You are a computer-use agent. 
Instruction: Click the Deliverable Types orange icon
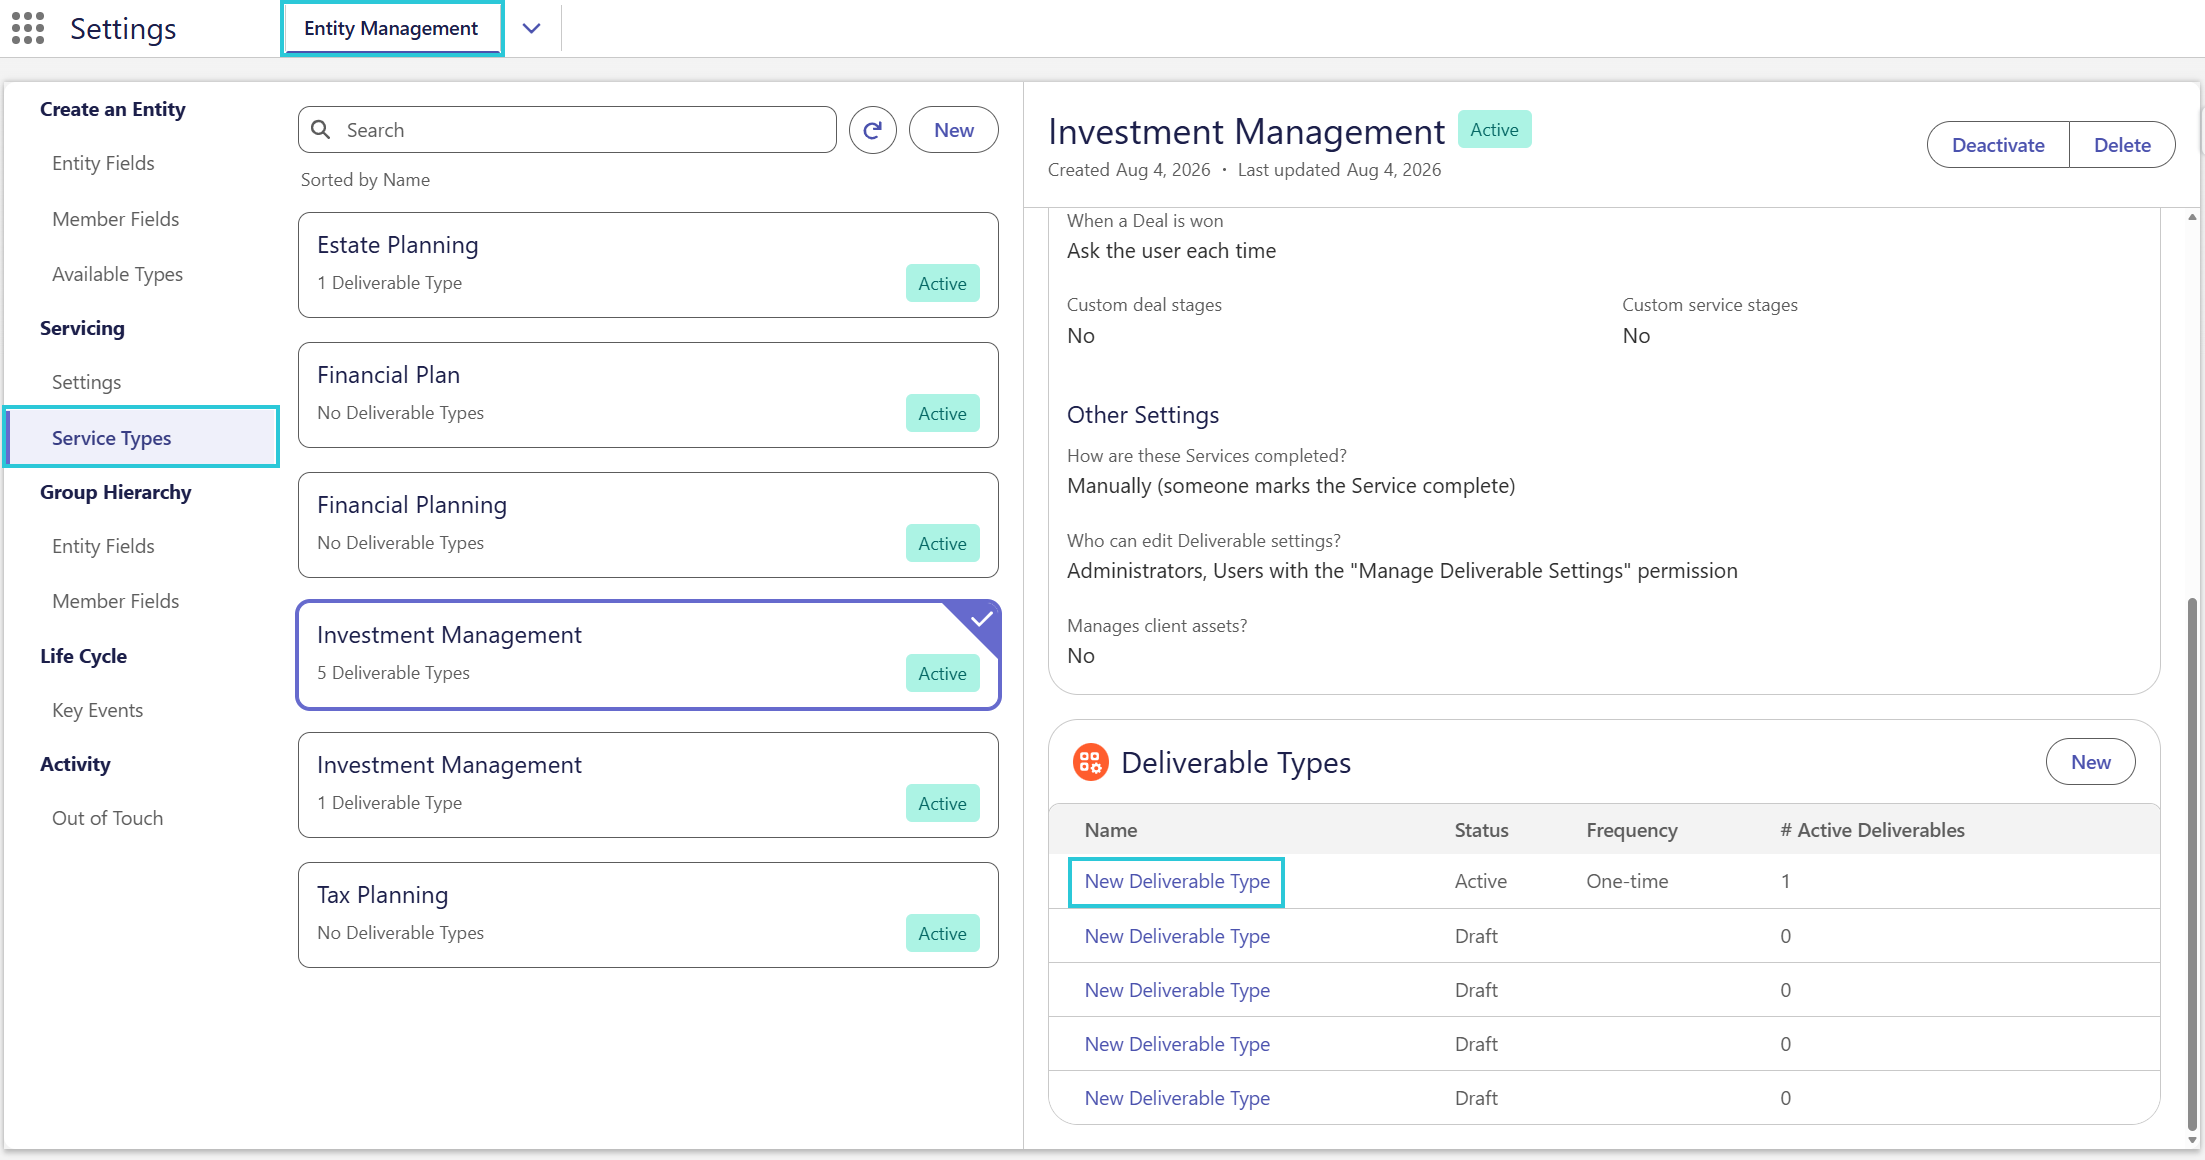(x=1090, y=762)
